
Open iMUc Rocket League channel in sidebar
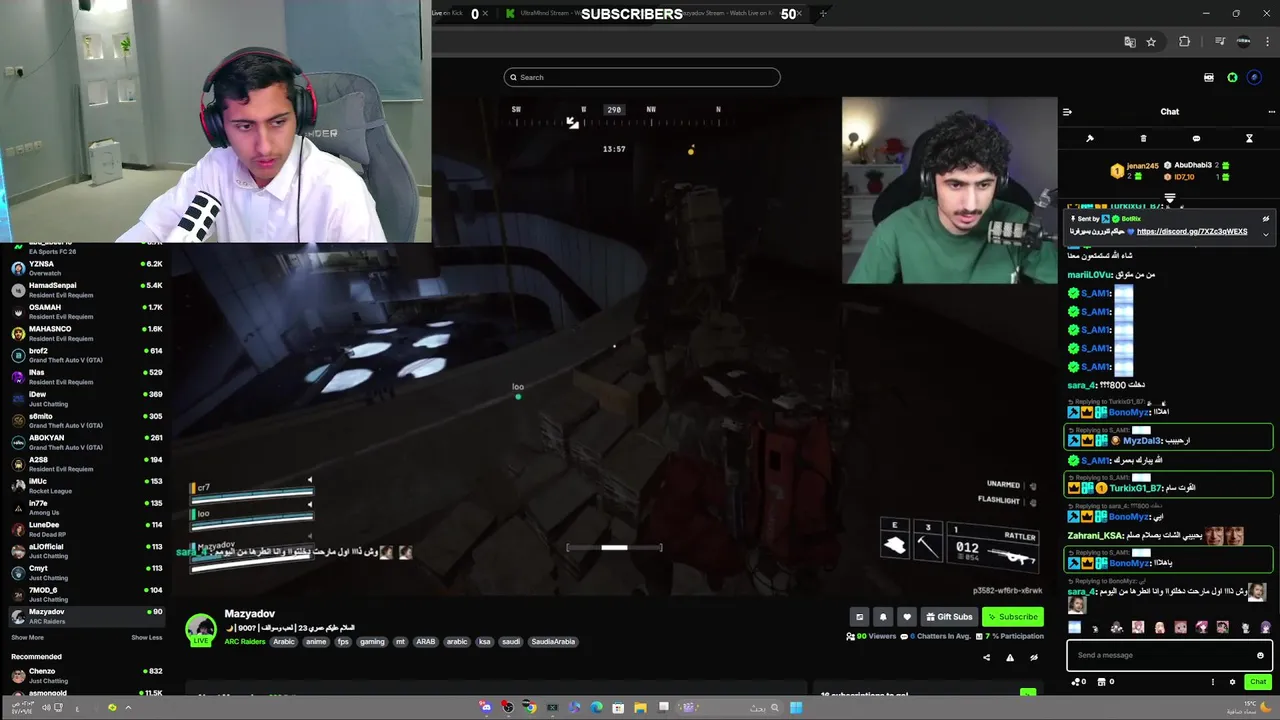(x=85, y=486)
